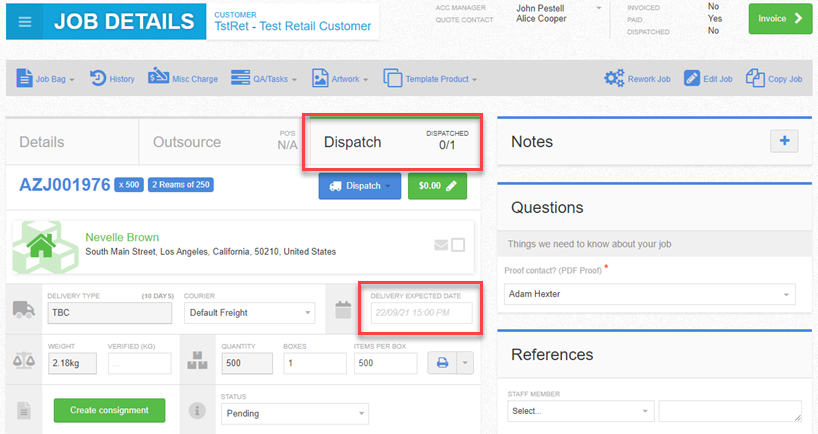Click the Alice Cooper quote contact

(x=541, y=19)
